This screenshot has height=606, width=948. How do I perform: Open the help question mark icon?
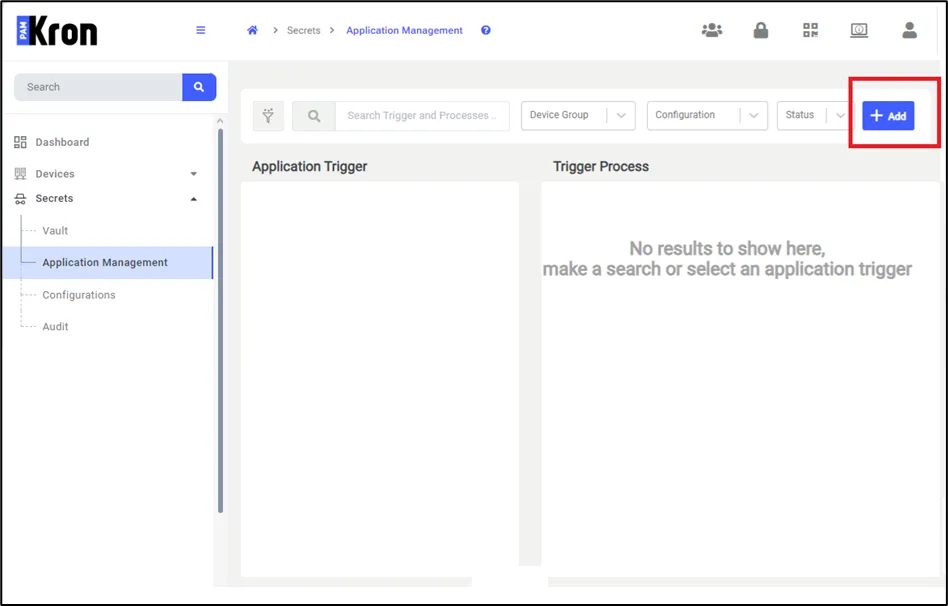(485, 30)
